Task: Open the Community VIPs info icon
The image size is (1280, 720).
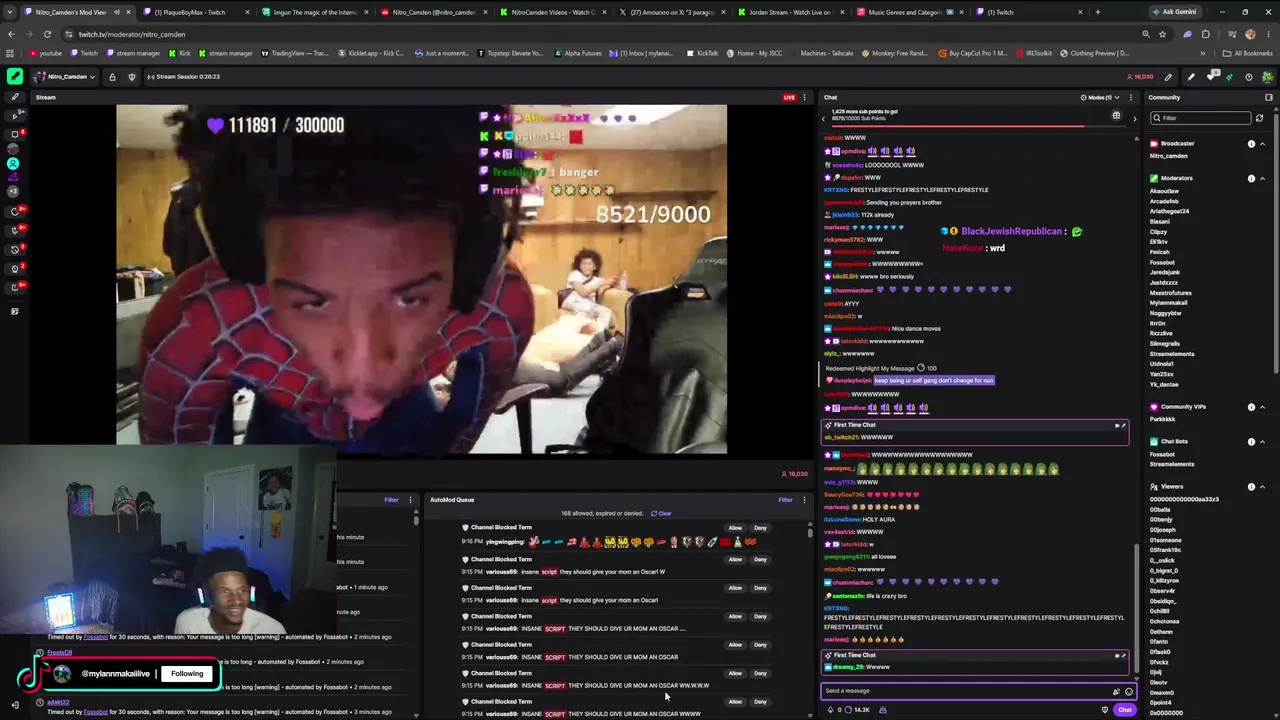Action: (1251, 407)
